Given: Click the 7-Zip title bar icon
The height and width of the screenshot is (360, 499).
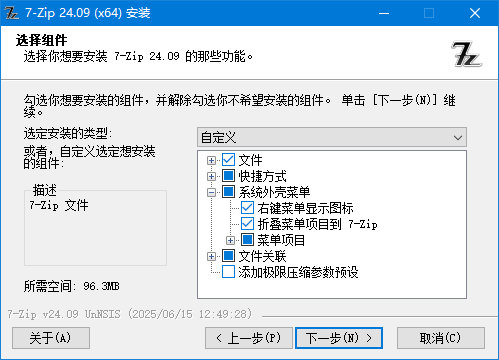Looking at the screenshot, I should click(12, 13).
